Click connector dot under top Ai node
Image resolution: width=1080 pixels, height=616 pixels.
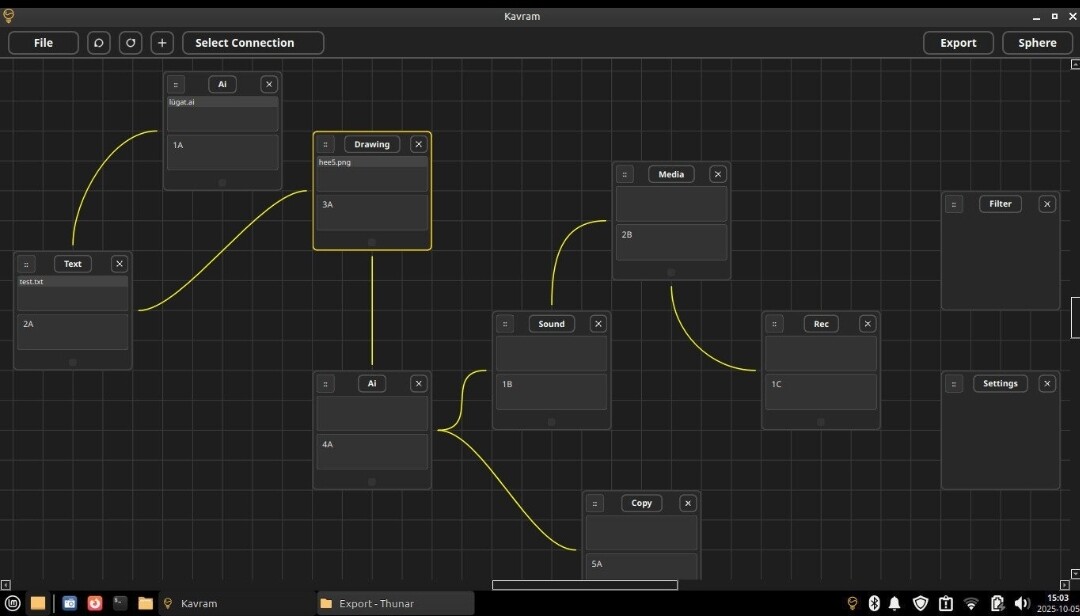tap(222, 183)
